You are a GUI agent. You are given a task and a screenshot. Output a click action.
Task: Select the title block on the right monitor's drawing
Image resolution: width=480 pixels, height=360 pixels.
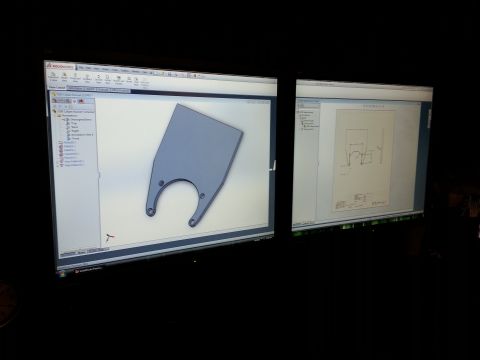(x=362, y=201)
